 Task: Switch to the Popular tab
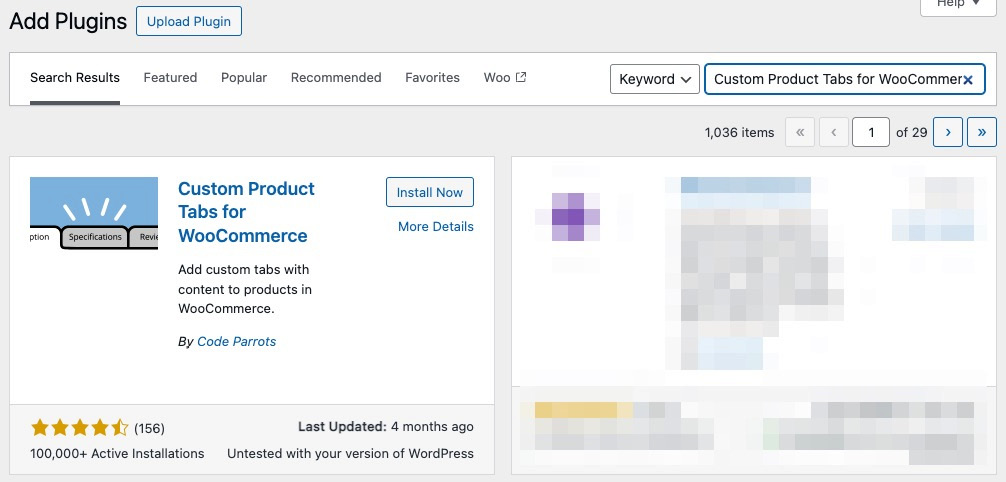tap(244, 78)
